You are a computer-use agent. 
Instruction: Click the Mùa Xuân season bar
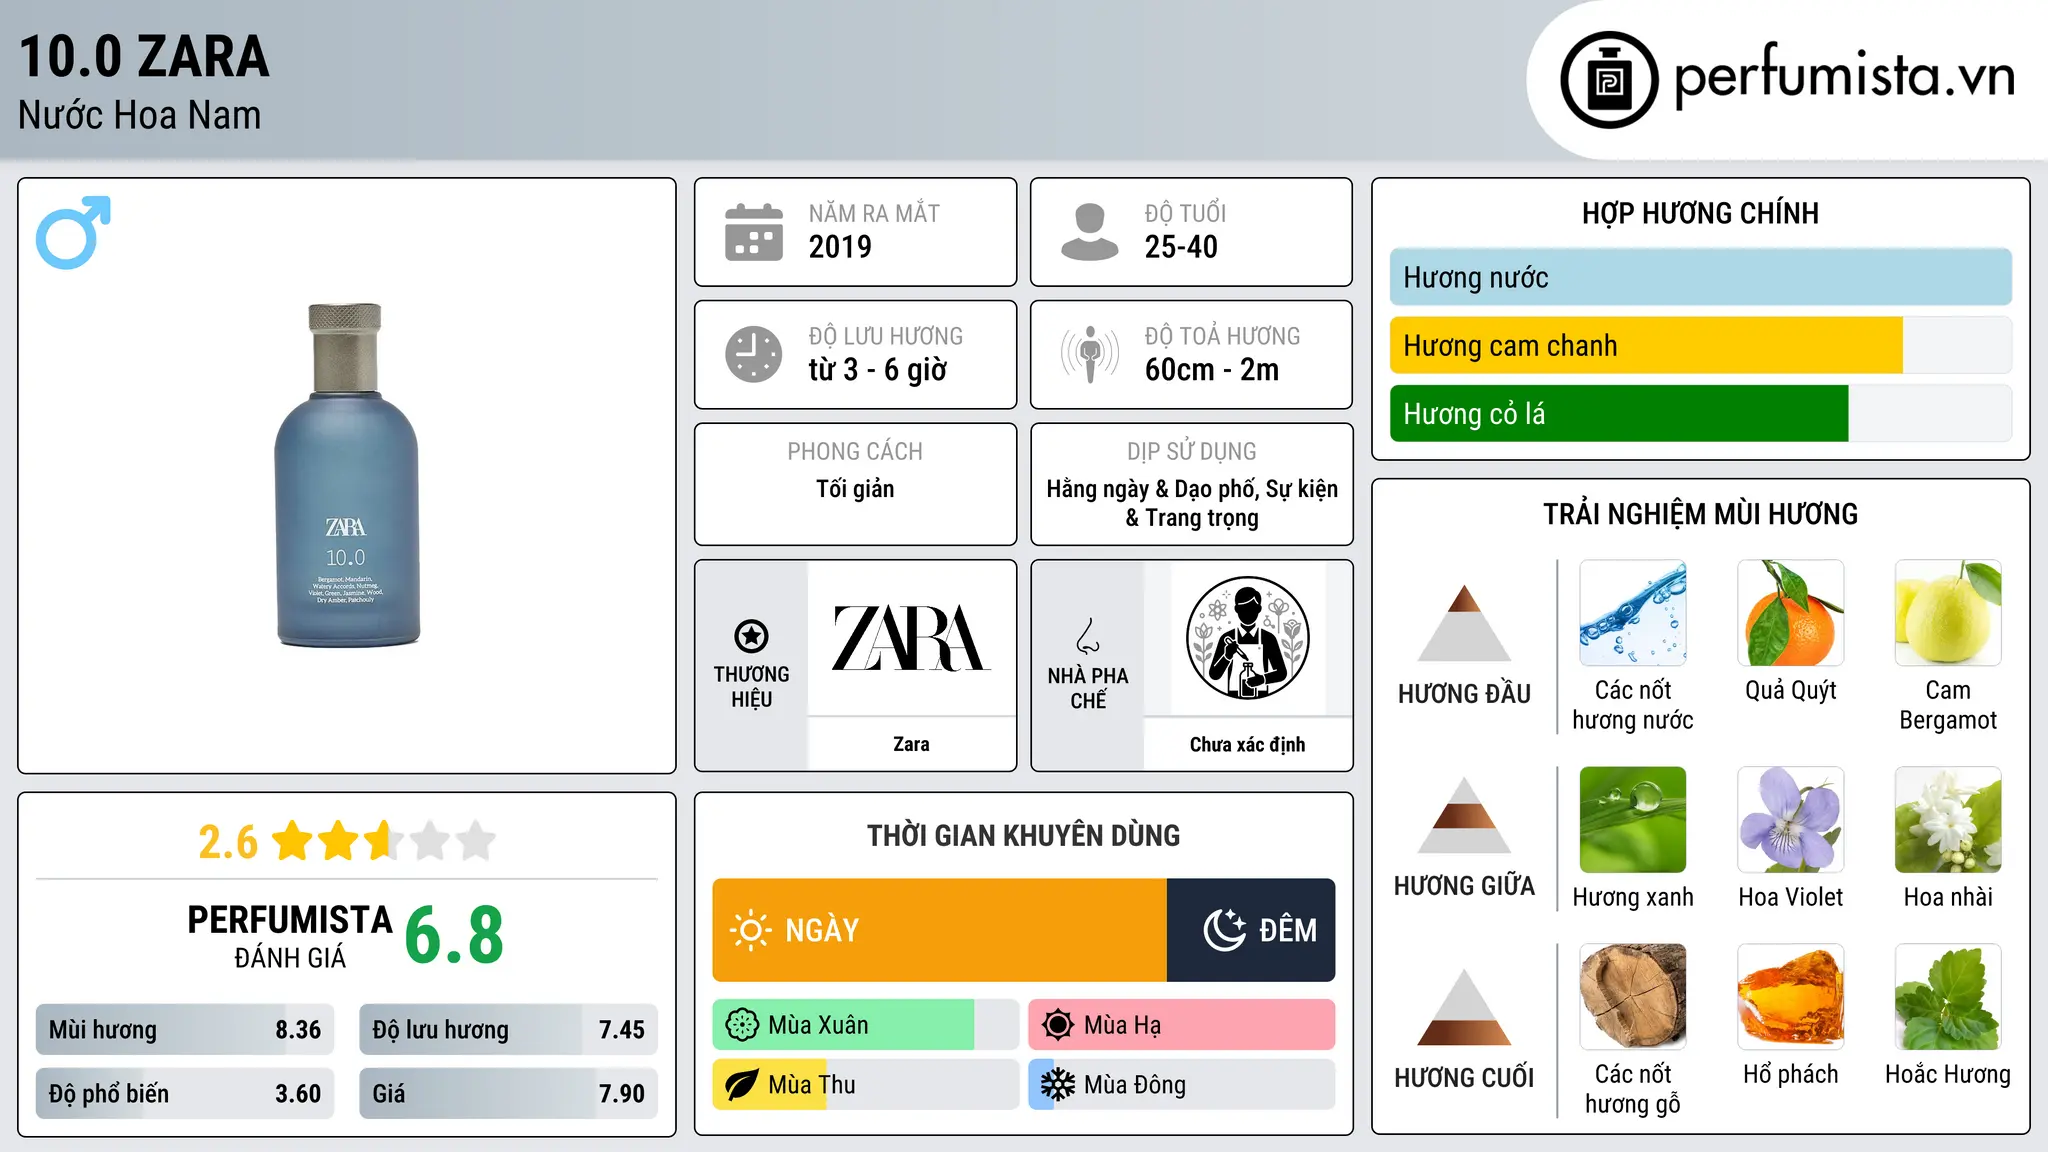pyautogui.click(x=866, y=1025)
